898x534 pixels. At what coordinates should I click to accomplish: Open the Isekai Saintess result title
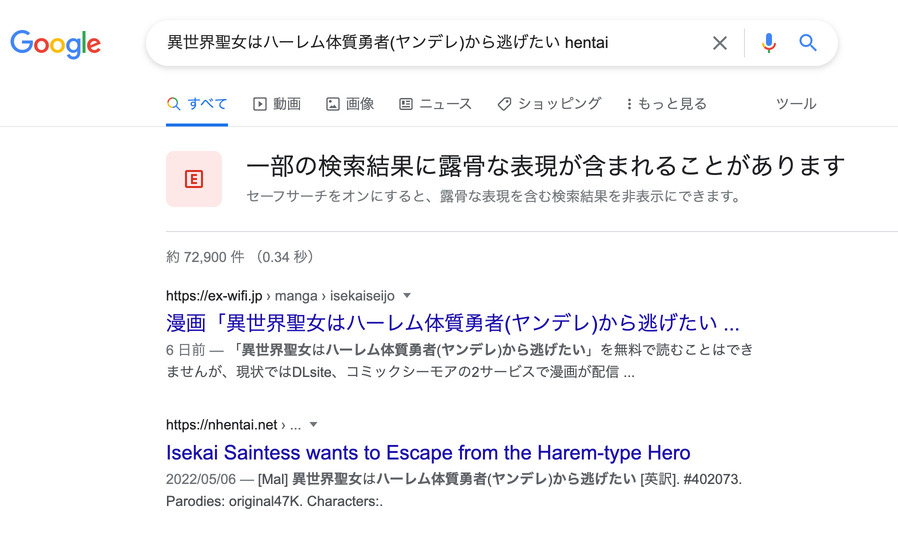tap(428, 453)
